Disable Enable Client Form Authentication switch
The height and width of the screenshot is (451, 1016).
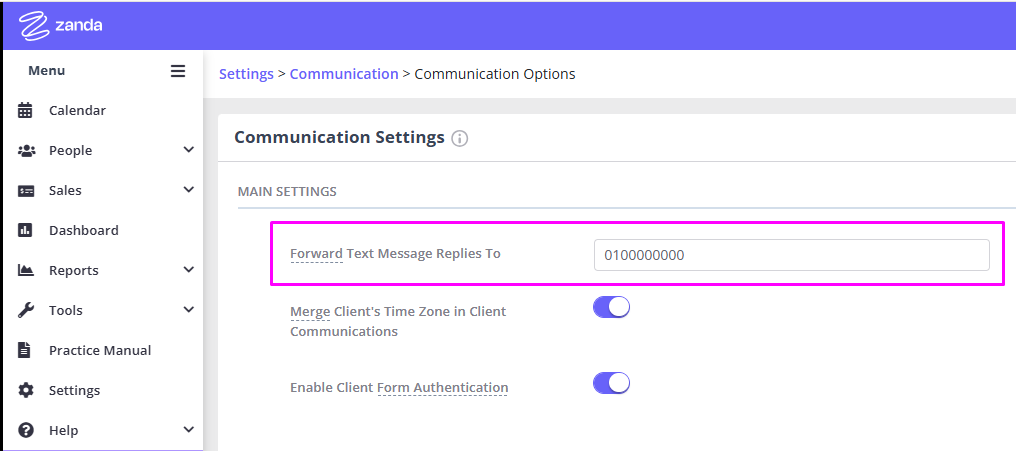click(x=611, y=383)
